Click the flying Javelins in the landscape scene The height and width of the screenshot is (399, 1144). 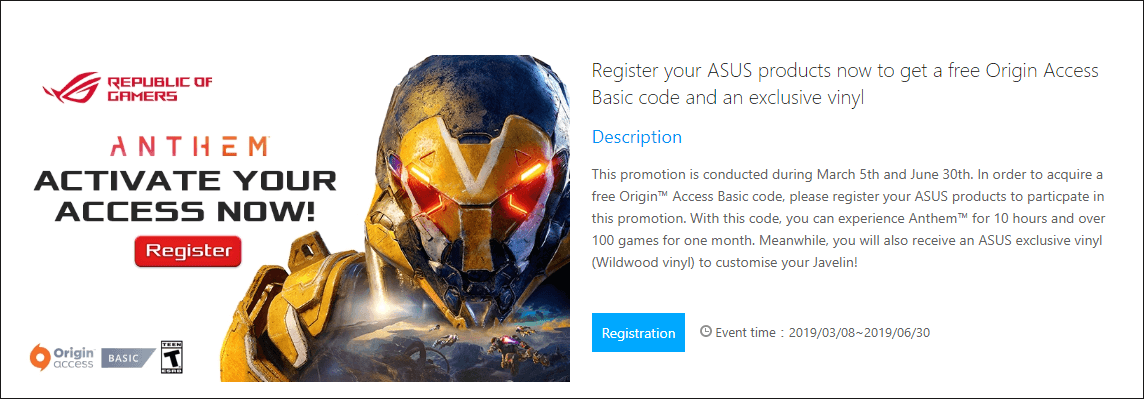pyautogui.click(x=474, y=344)
